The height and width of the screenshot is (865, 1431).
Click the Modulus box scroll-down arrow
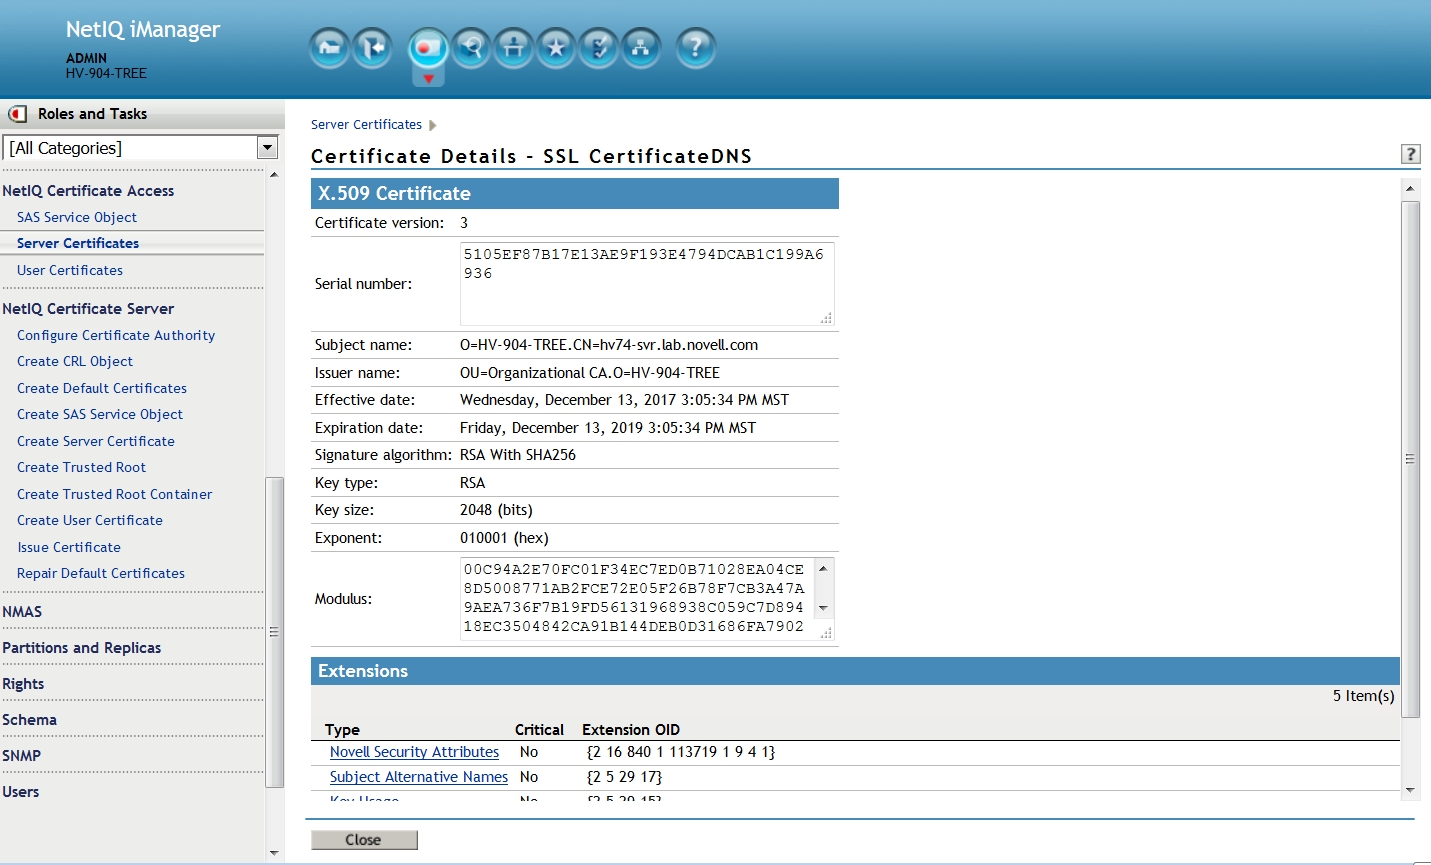[x=823, y=608]
